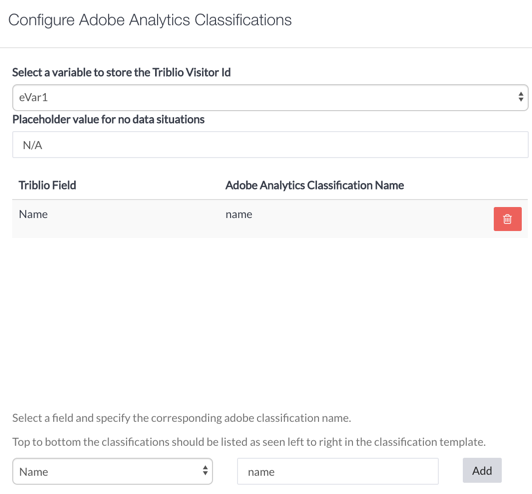Click the Top to bottom instruction text
This screenshot has height=494, width=532.
click(249, 442)
